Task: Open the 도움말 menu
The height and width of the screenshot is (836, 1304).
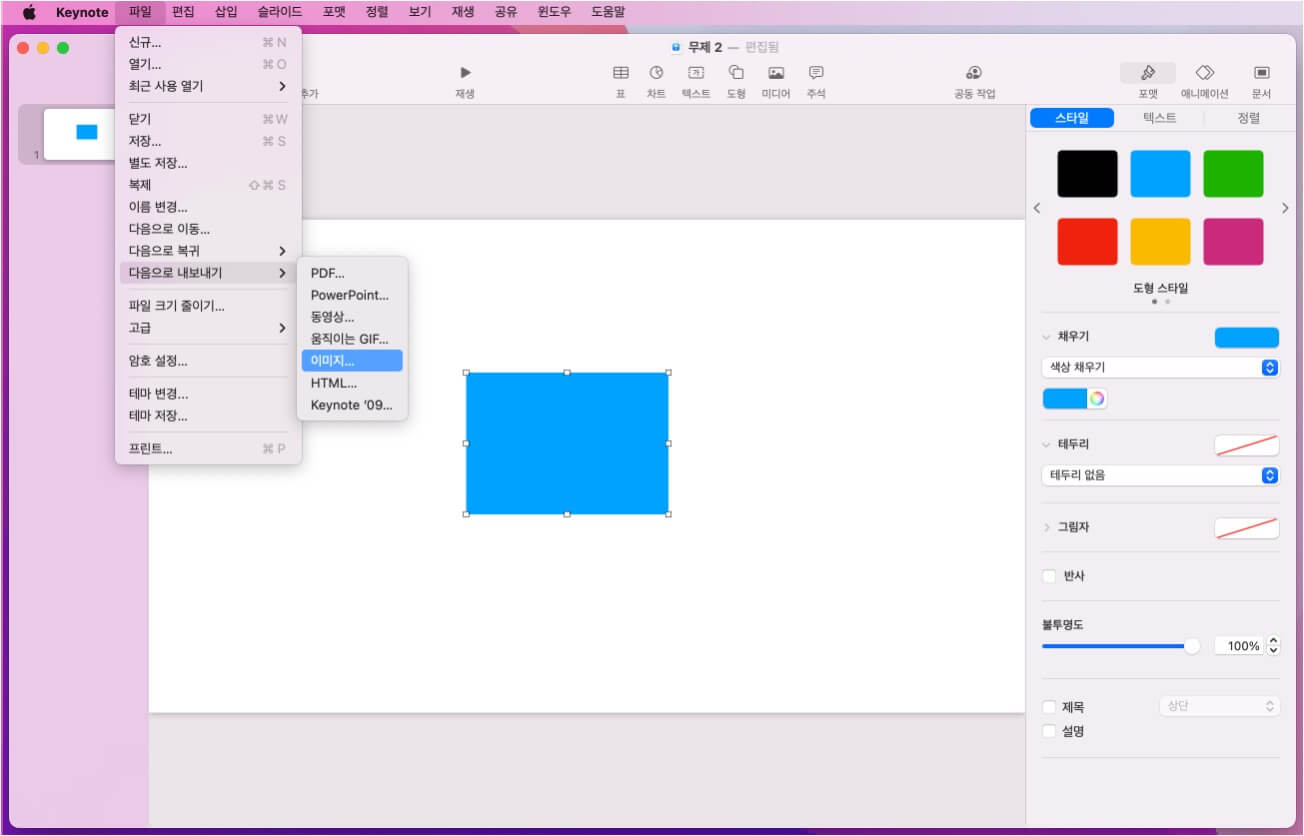Action: (x=608, y=12)
